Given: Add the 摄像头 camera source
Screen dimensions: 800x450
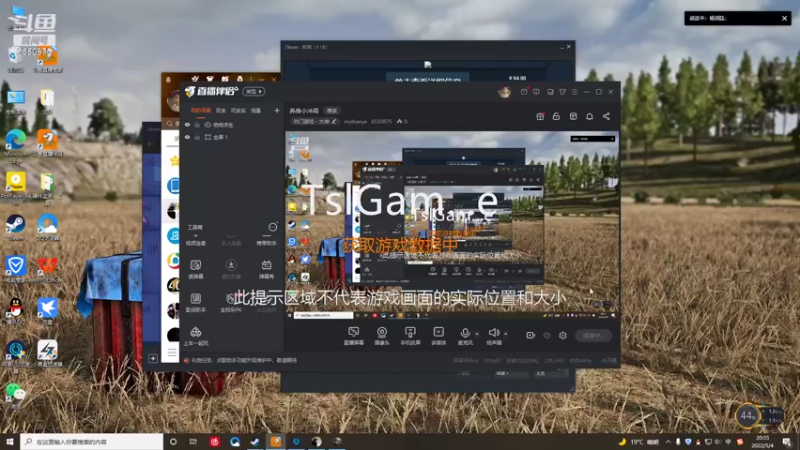Looking at the screenshot, I should click(382, 336).
